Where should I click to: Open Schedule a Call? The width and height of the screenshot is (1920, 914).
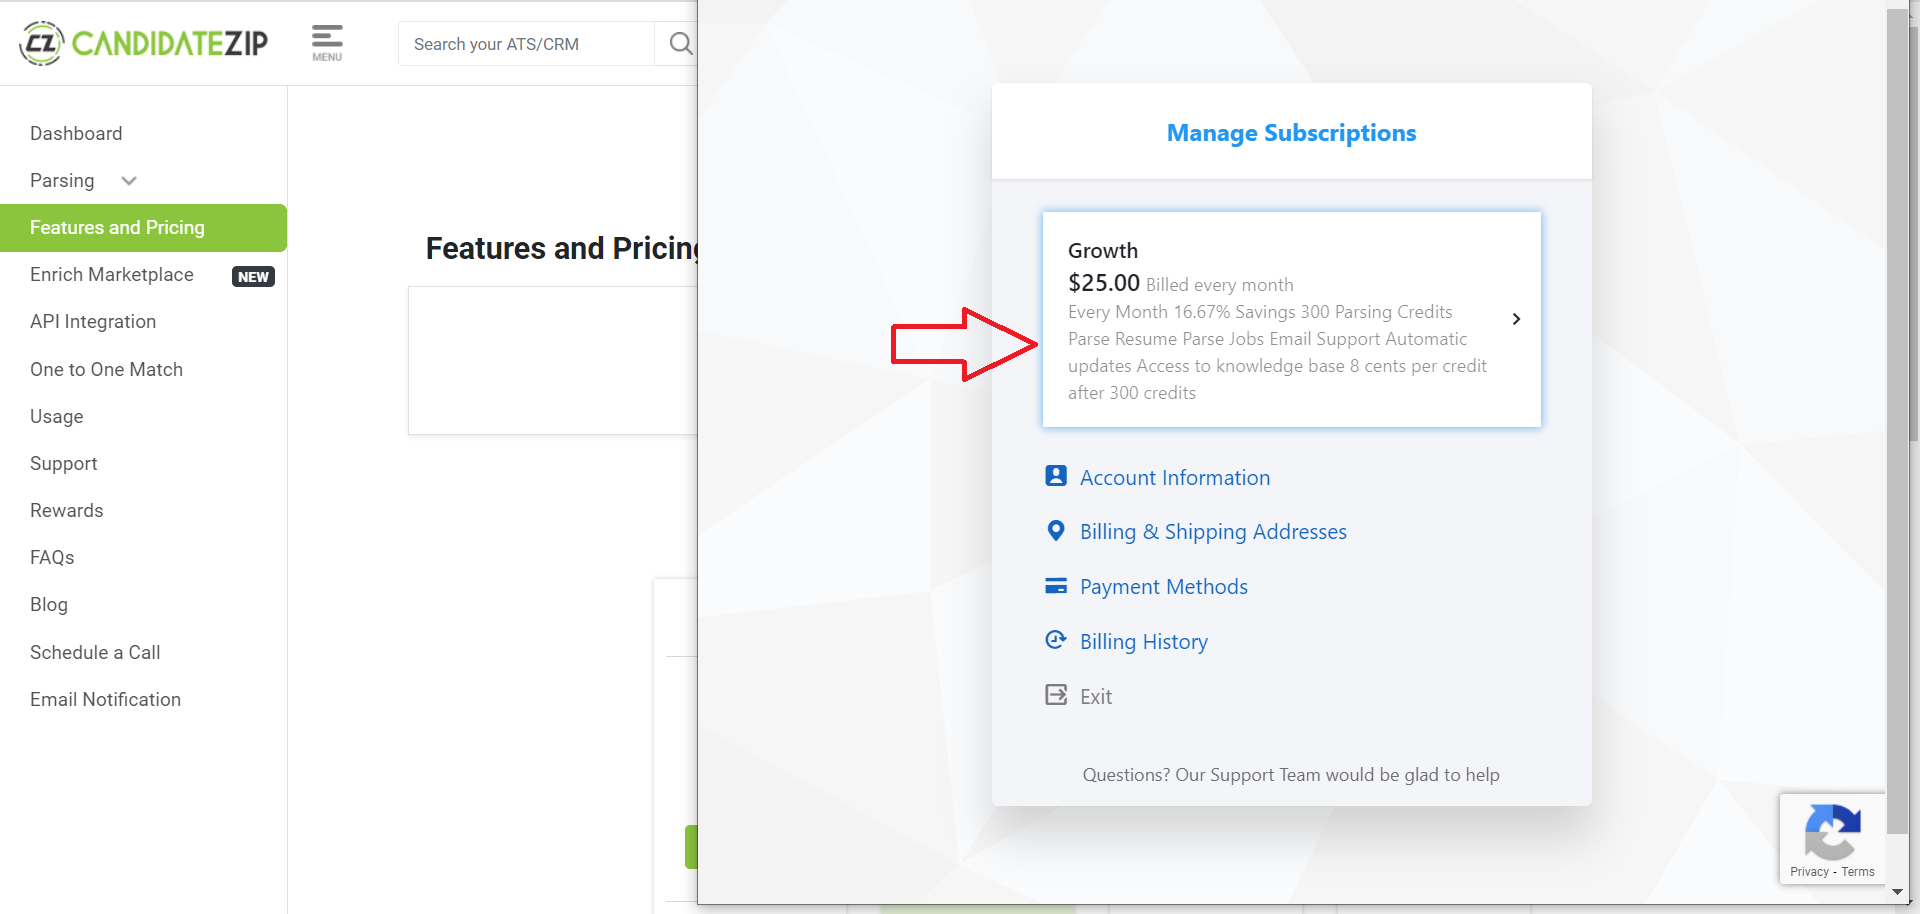coord(95,652)
